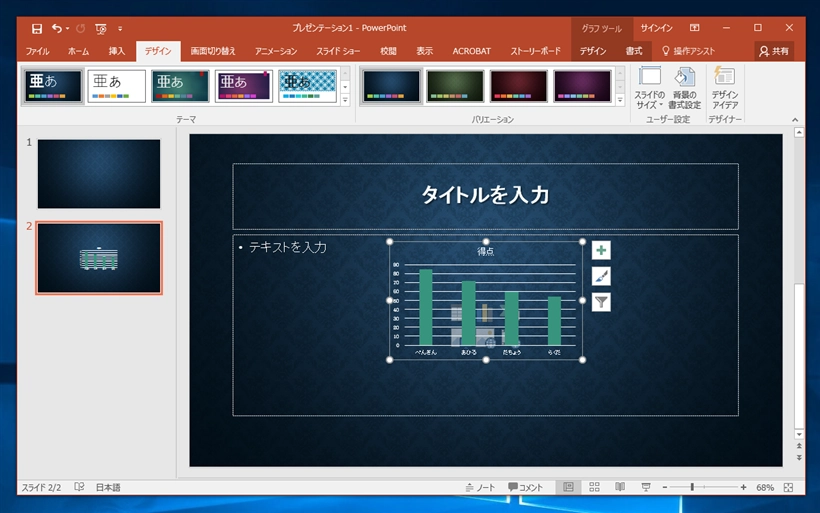Expand the variations gallery more arrow
This screenshot has width=820, height=513.
click(620, 99)
